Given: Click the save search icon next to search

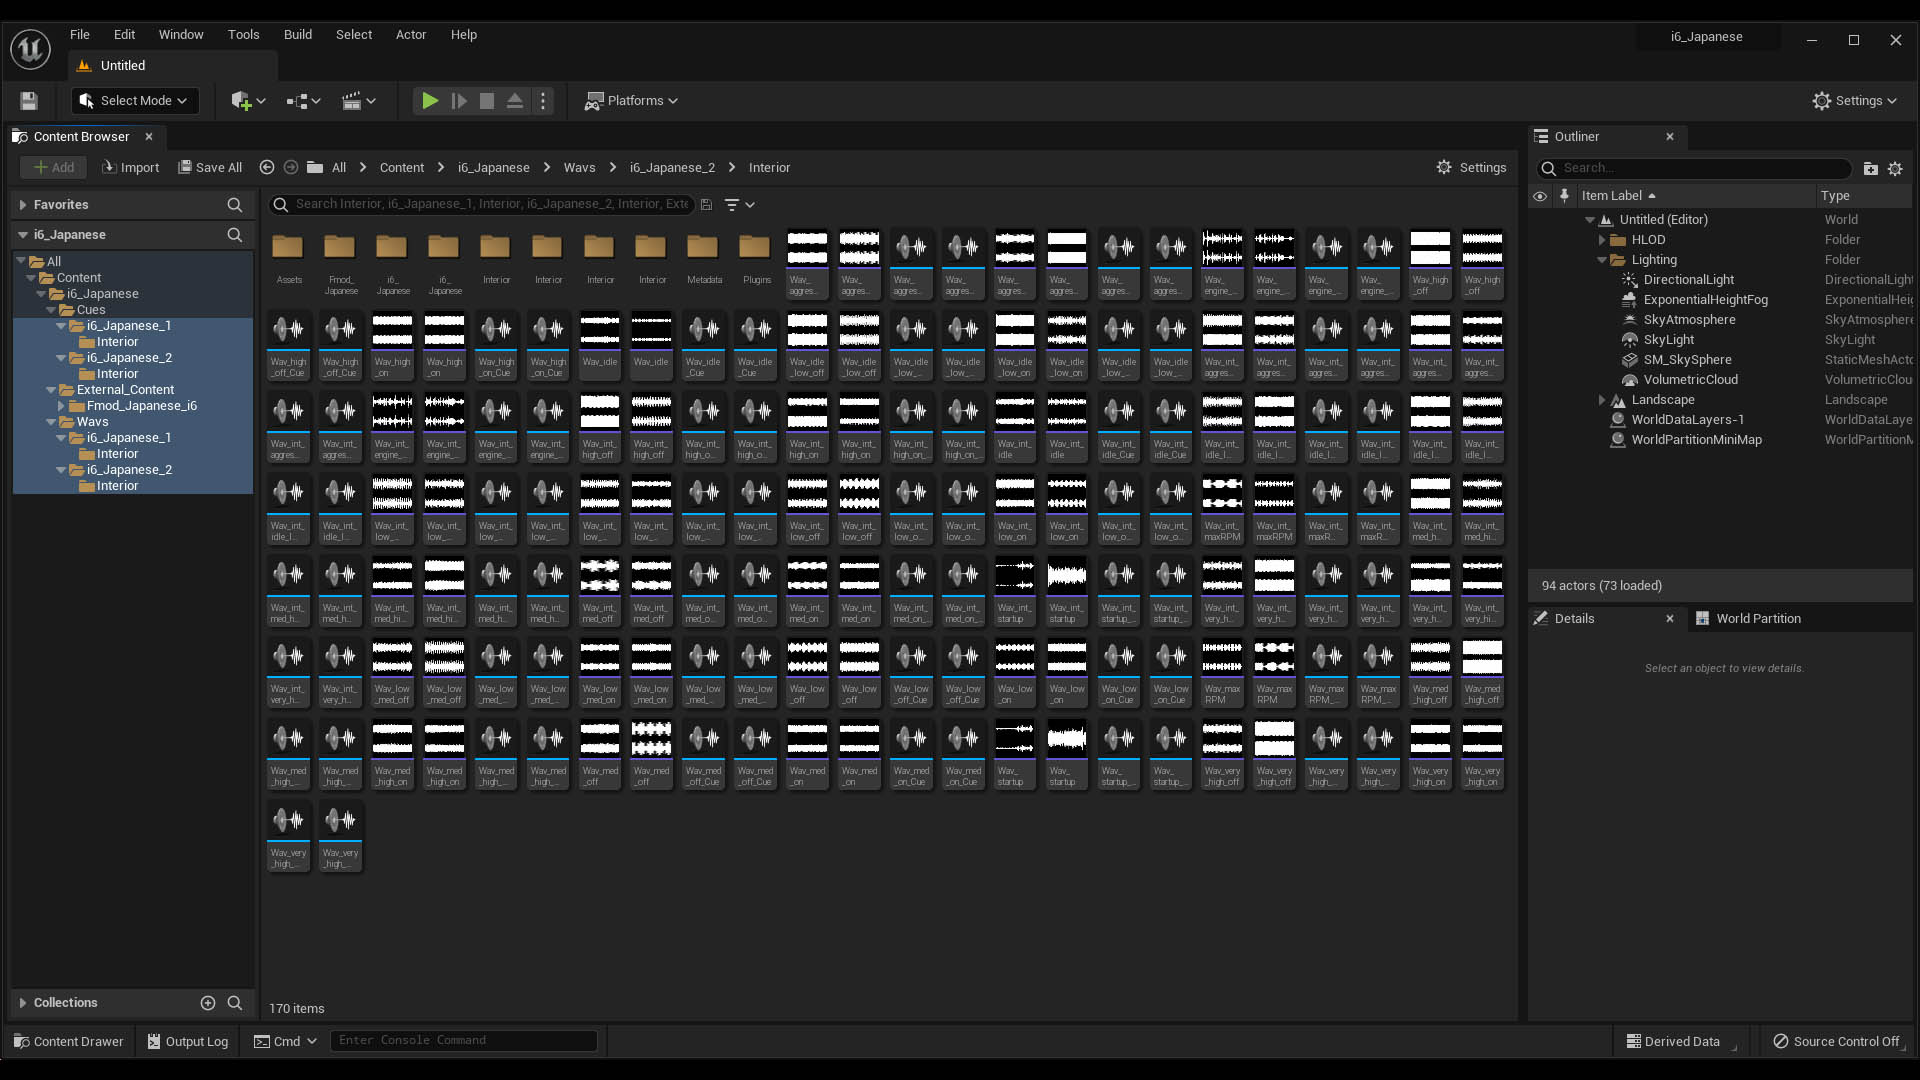Looking at the screenshot, I should tap(706, 205).
